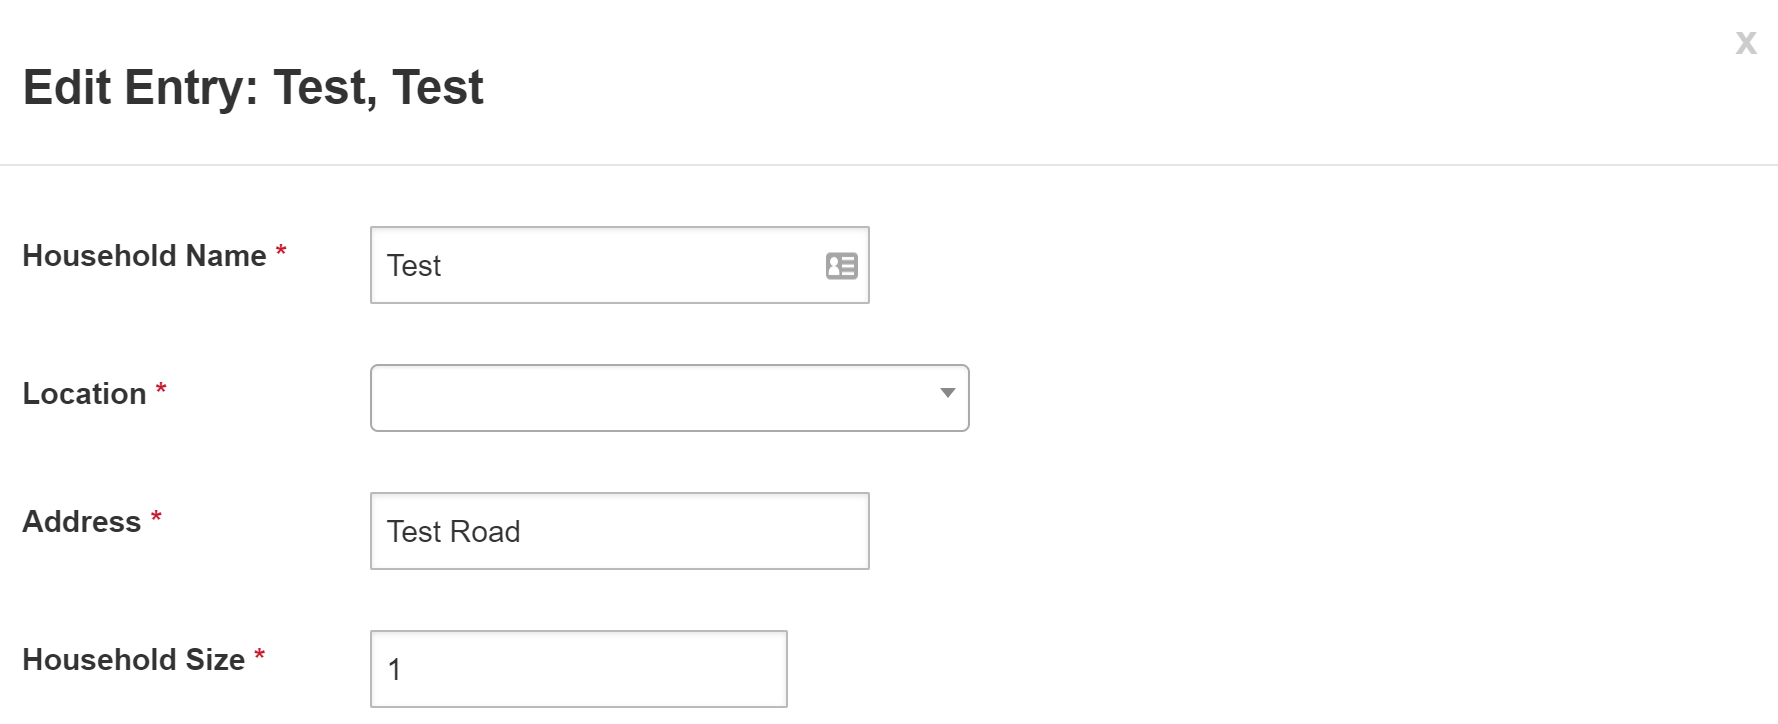Viewport: 1778px width, 724px height.
Task: Click the Address label
Action: click(x=82, y=522)
